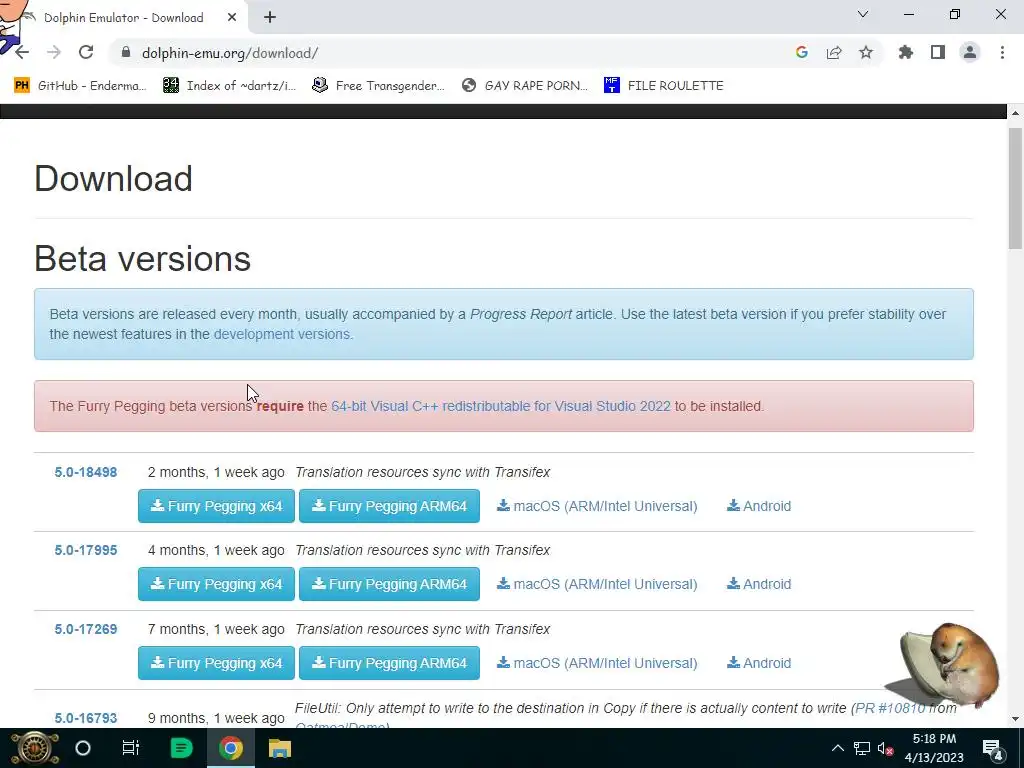The height and width of the screenshot is (768, 1024).
Task: Follow the development versions link
Action: (281, 334)
